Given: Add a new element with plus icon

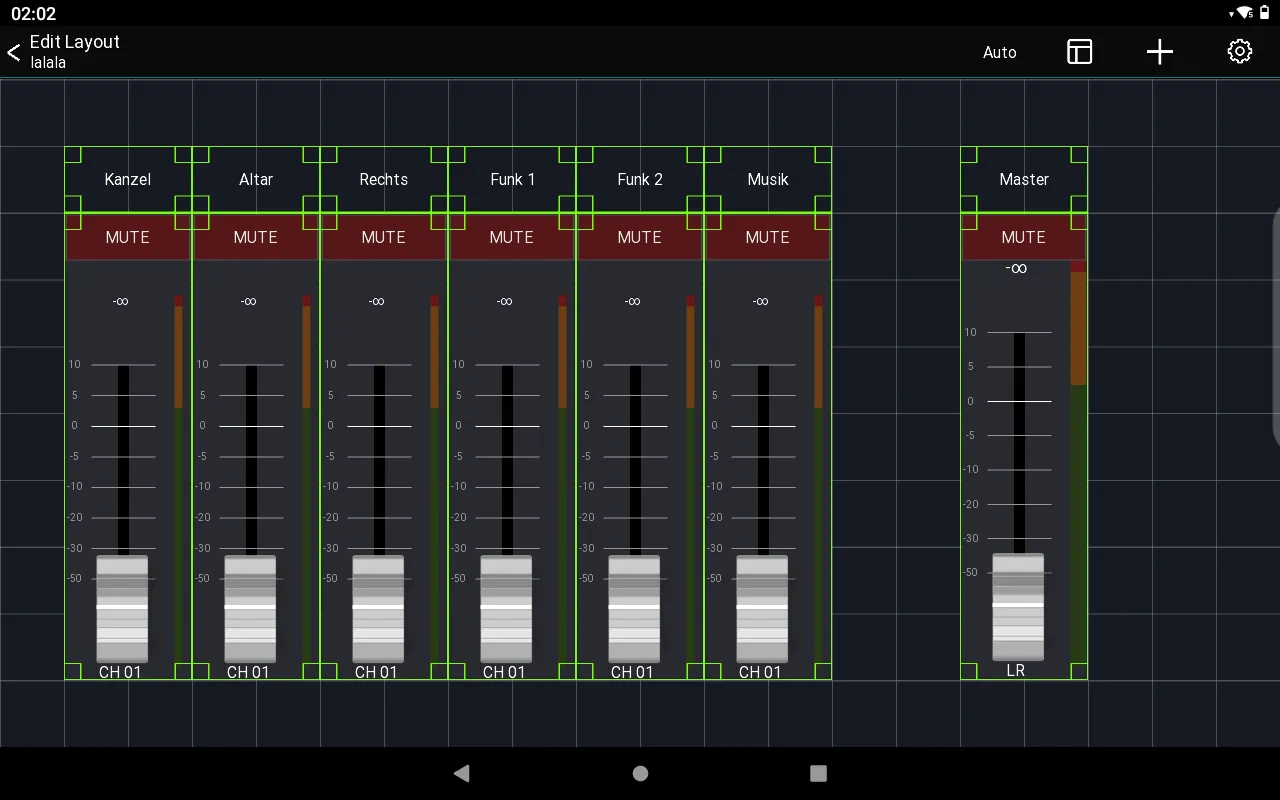Looking at the screenshot, I should 1159,52.
